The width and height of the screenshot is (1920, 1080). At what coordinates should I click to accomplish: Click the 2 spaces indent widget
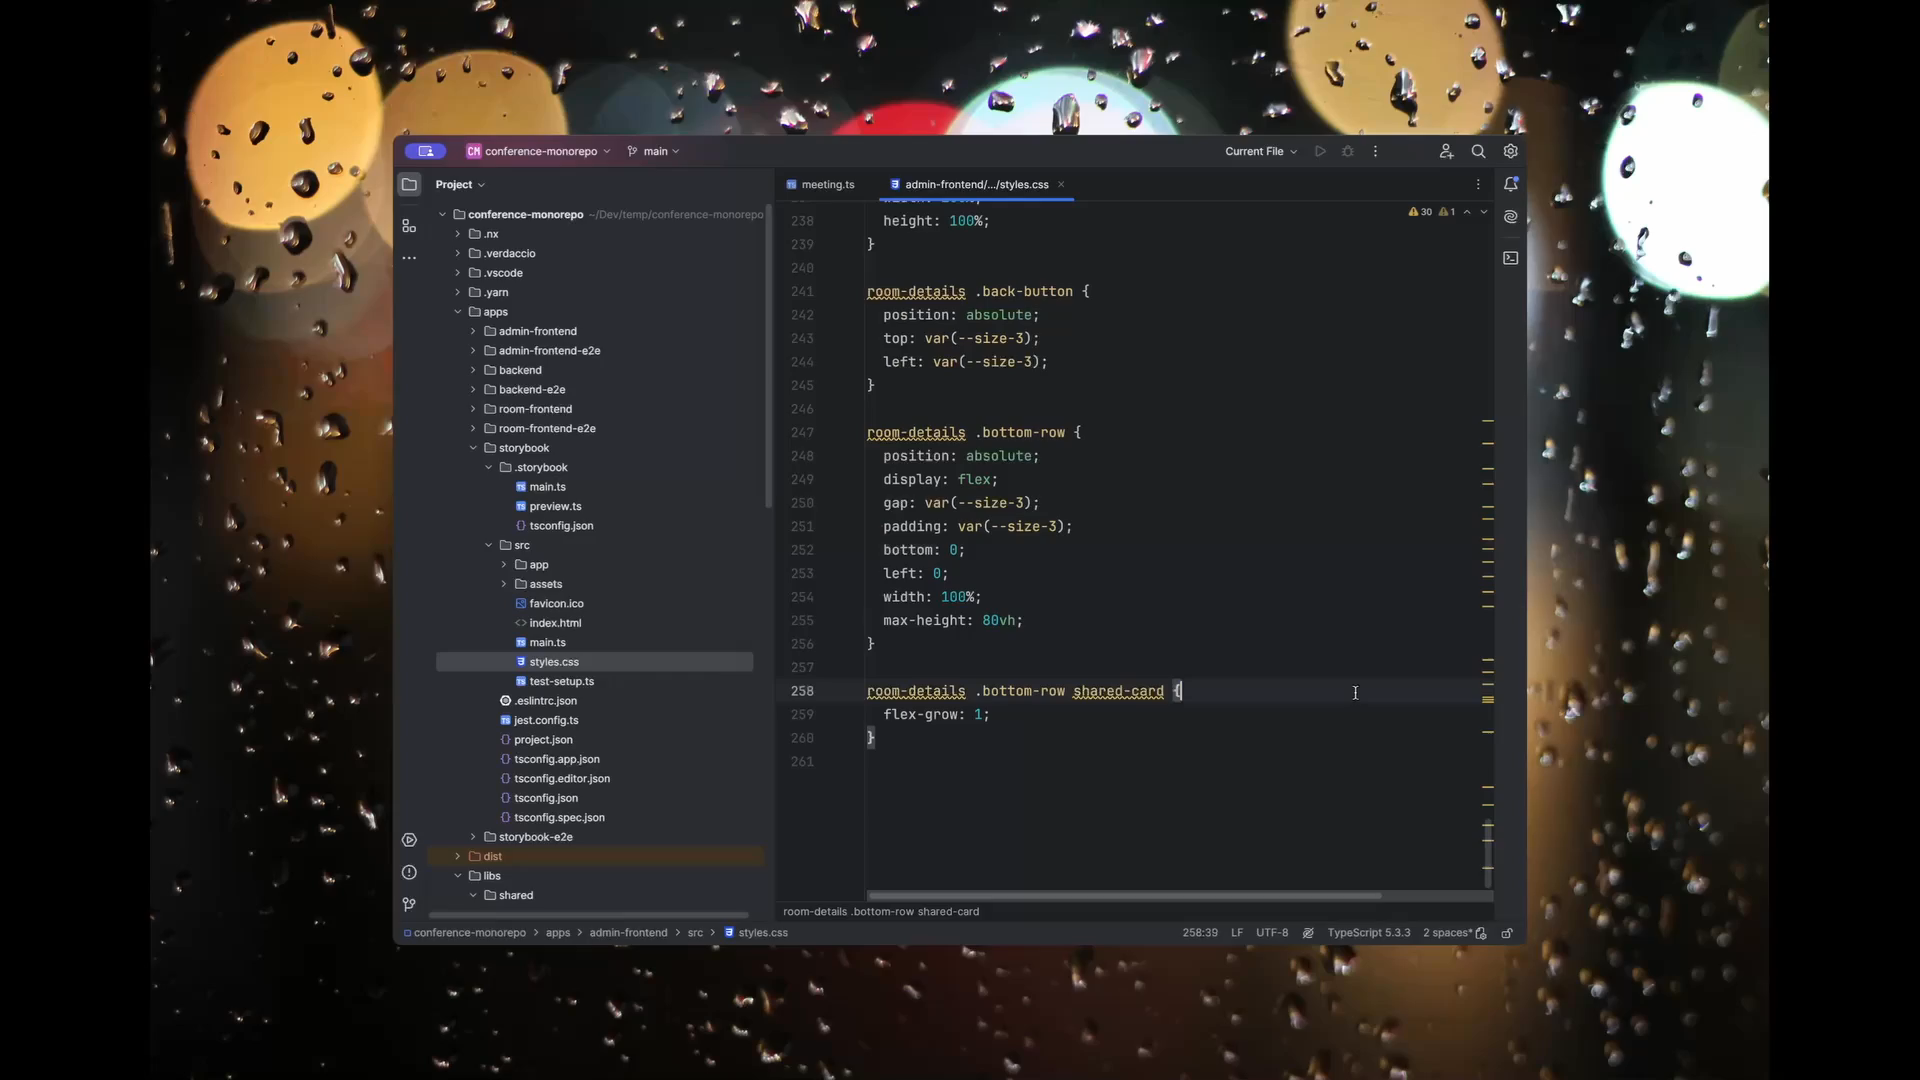1447,933
